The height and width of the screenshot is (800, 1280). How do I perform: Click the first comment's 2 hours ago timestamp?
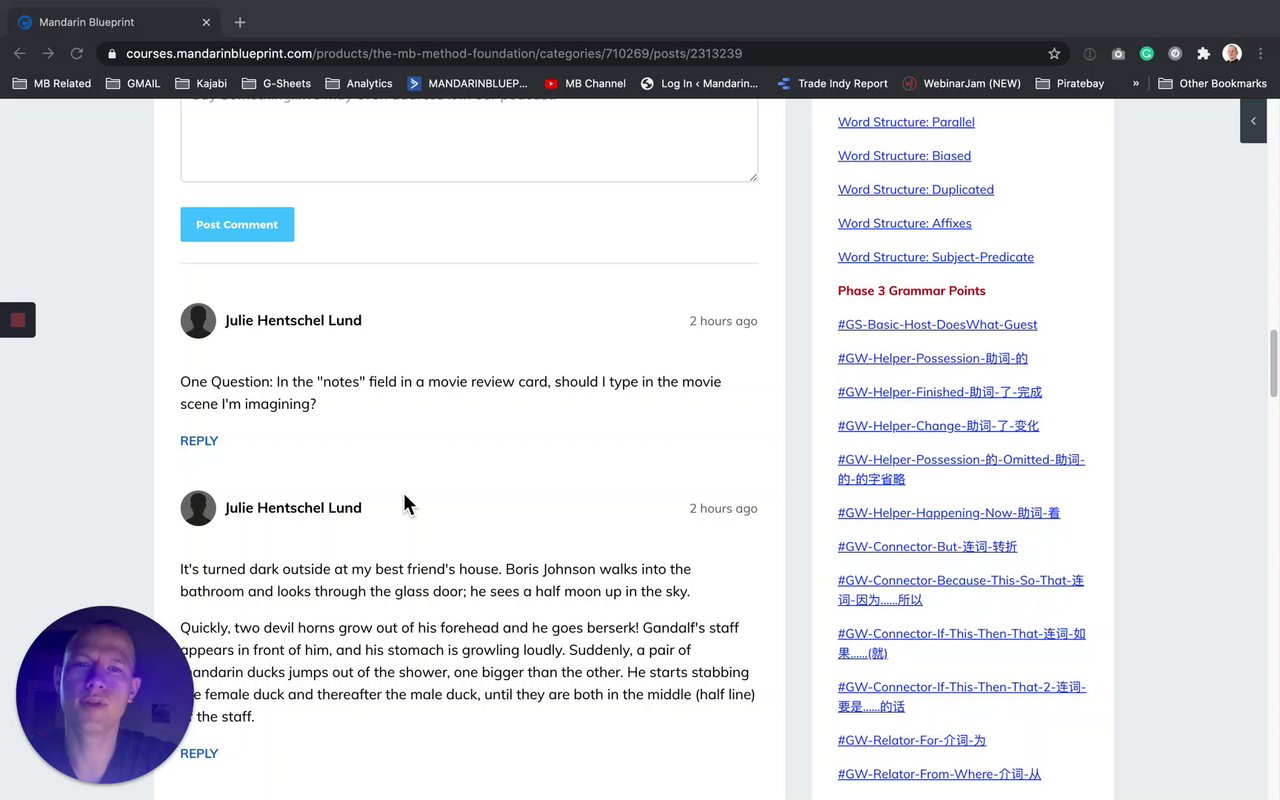point(723,321)
